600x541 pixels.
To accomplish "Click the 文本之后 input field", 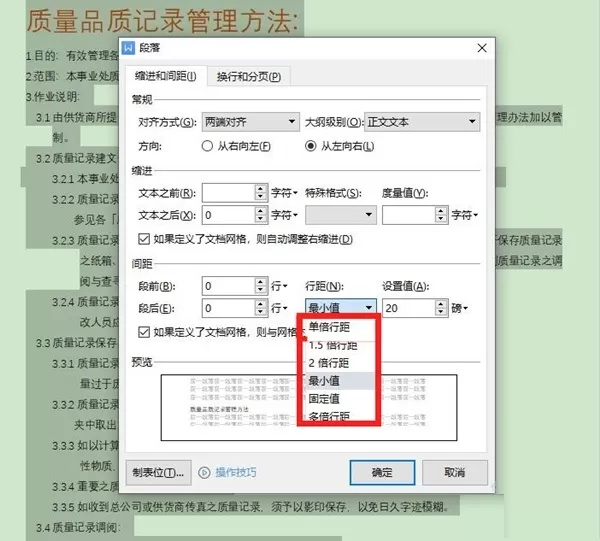I will (x=228, y=215).
